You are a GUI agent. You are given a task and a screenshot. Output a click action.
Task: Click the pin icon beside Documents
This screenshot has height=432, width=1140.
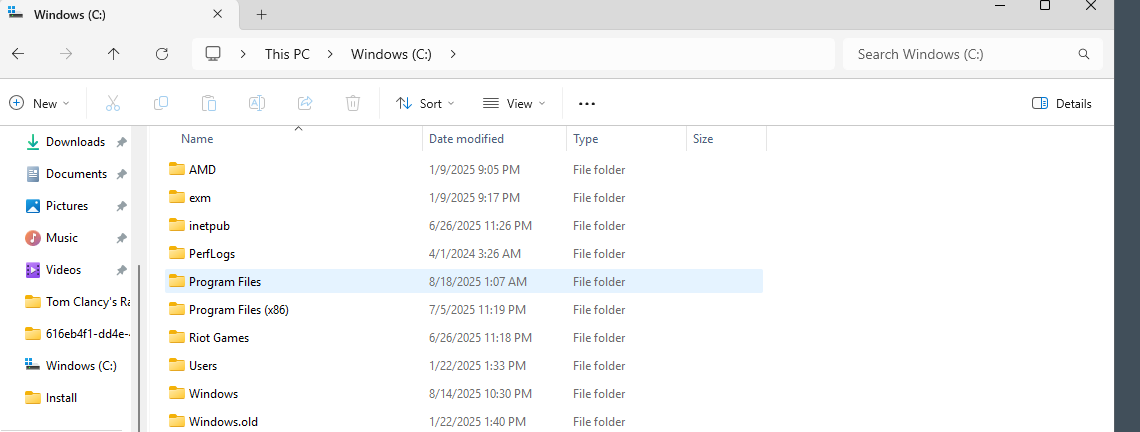coord(121,175)
